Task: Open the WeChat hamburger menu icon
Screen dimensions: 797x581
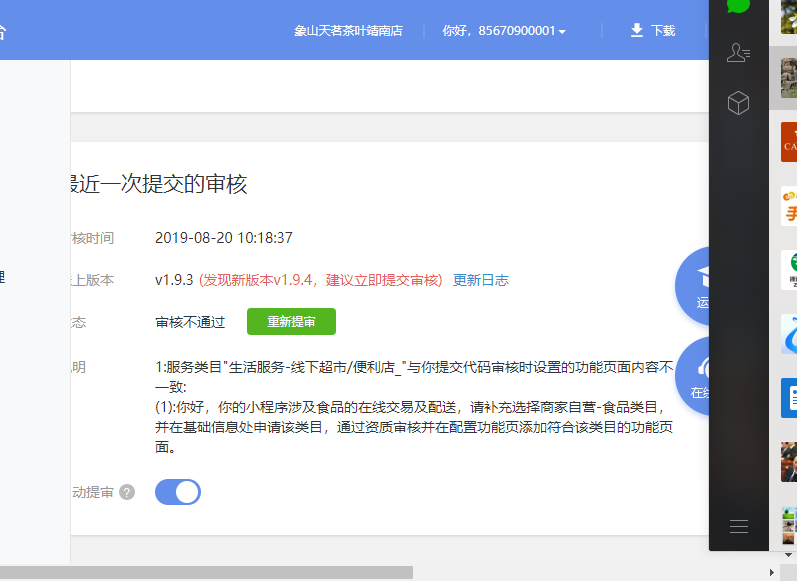Action: 739,527
